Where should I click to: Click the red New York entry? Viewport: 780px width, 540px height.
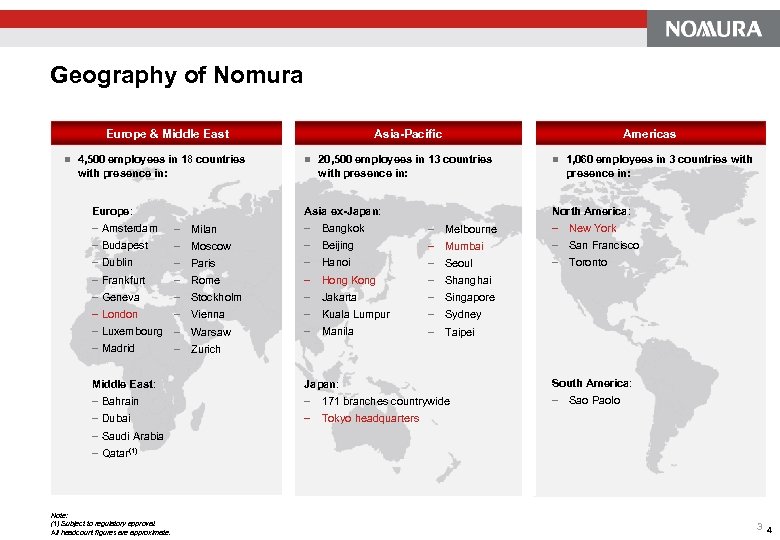592,228
